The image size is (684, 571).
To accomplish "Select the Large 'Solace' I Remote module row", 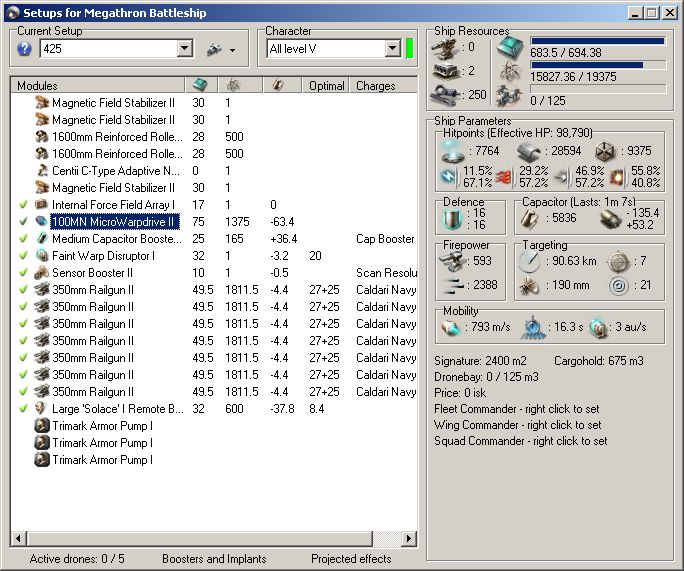I will [117, 409].
